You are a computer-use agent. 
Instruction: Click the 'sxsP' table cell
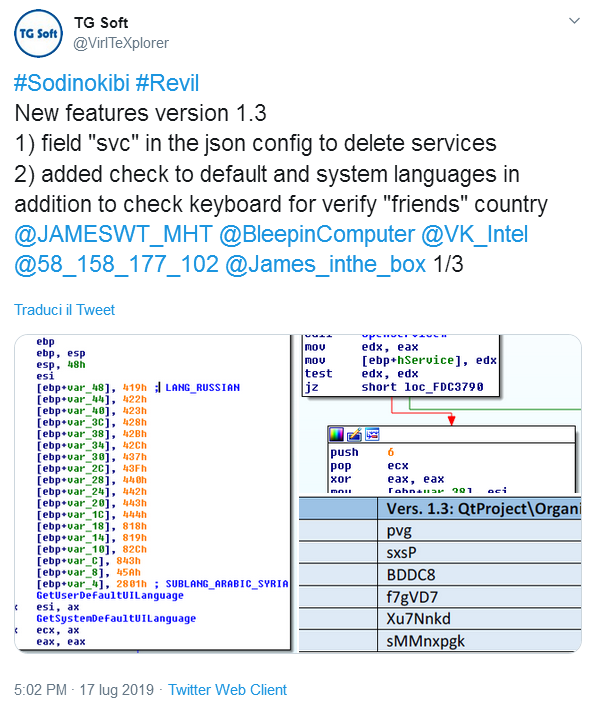coord(479,552)
